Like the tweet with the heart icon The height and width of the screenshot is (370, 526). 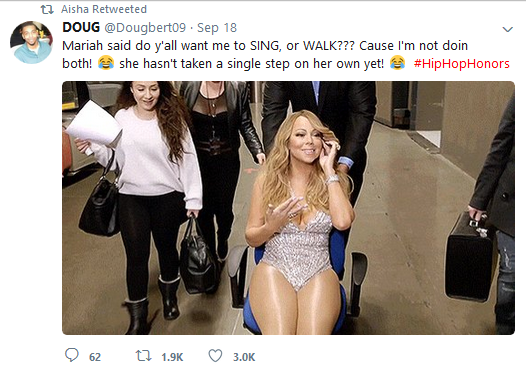click(x=215, y=356)
